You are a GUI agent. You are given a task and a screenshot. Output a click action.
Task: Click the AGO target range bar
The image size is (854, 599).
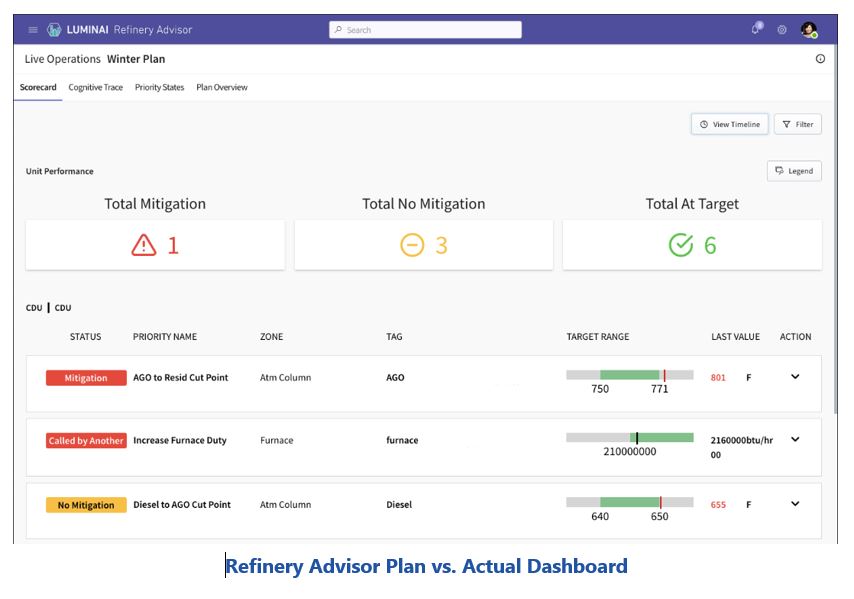630,375
